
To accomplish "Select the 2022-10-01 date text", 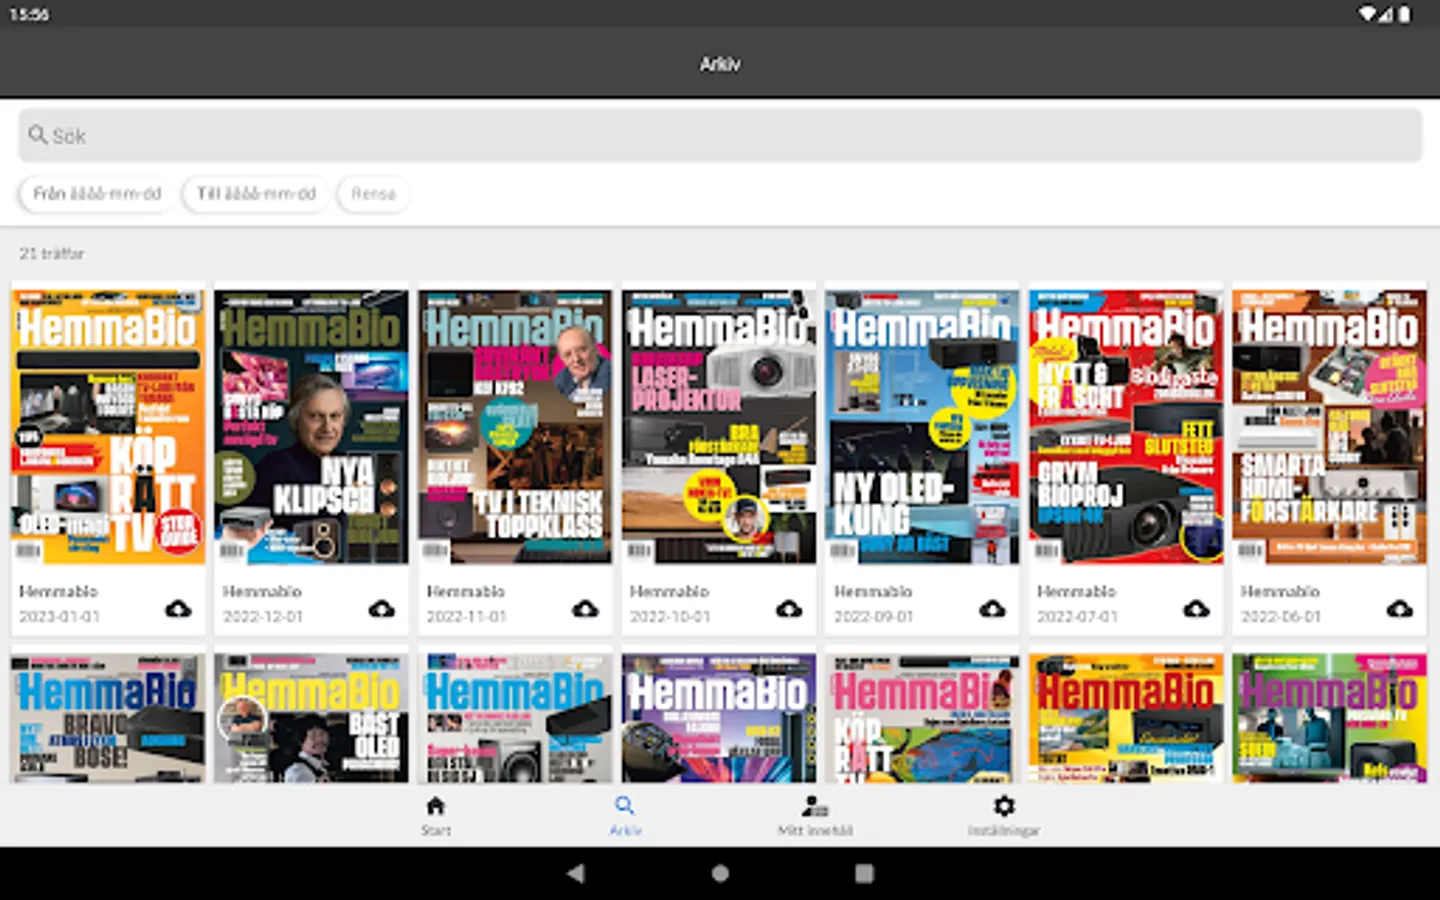I will tap(670, 617).
